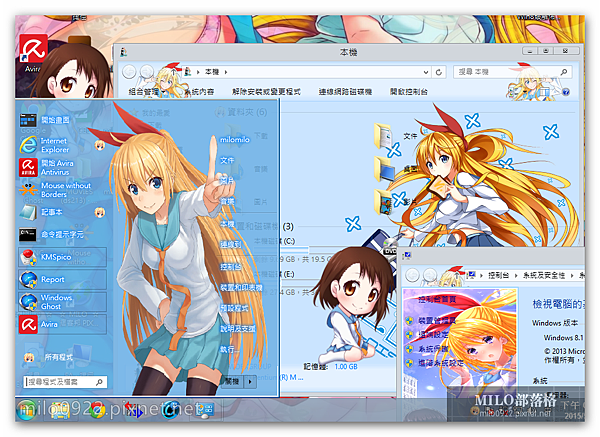
Task: Expand shutdown options arrow beside 關機
Action: pyautogui.click(x=250, y=382)
